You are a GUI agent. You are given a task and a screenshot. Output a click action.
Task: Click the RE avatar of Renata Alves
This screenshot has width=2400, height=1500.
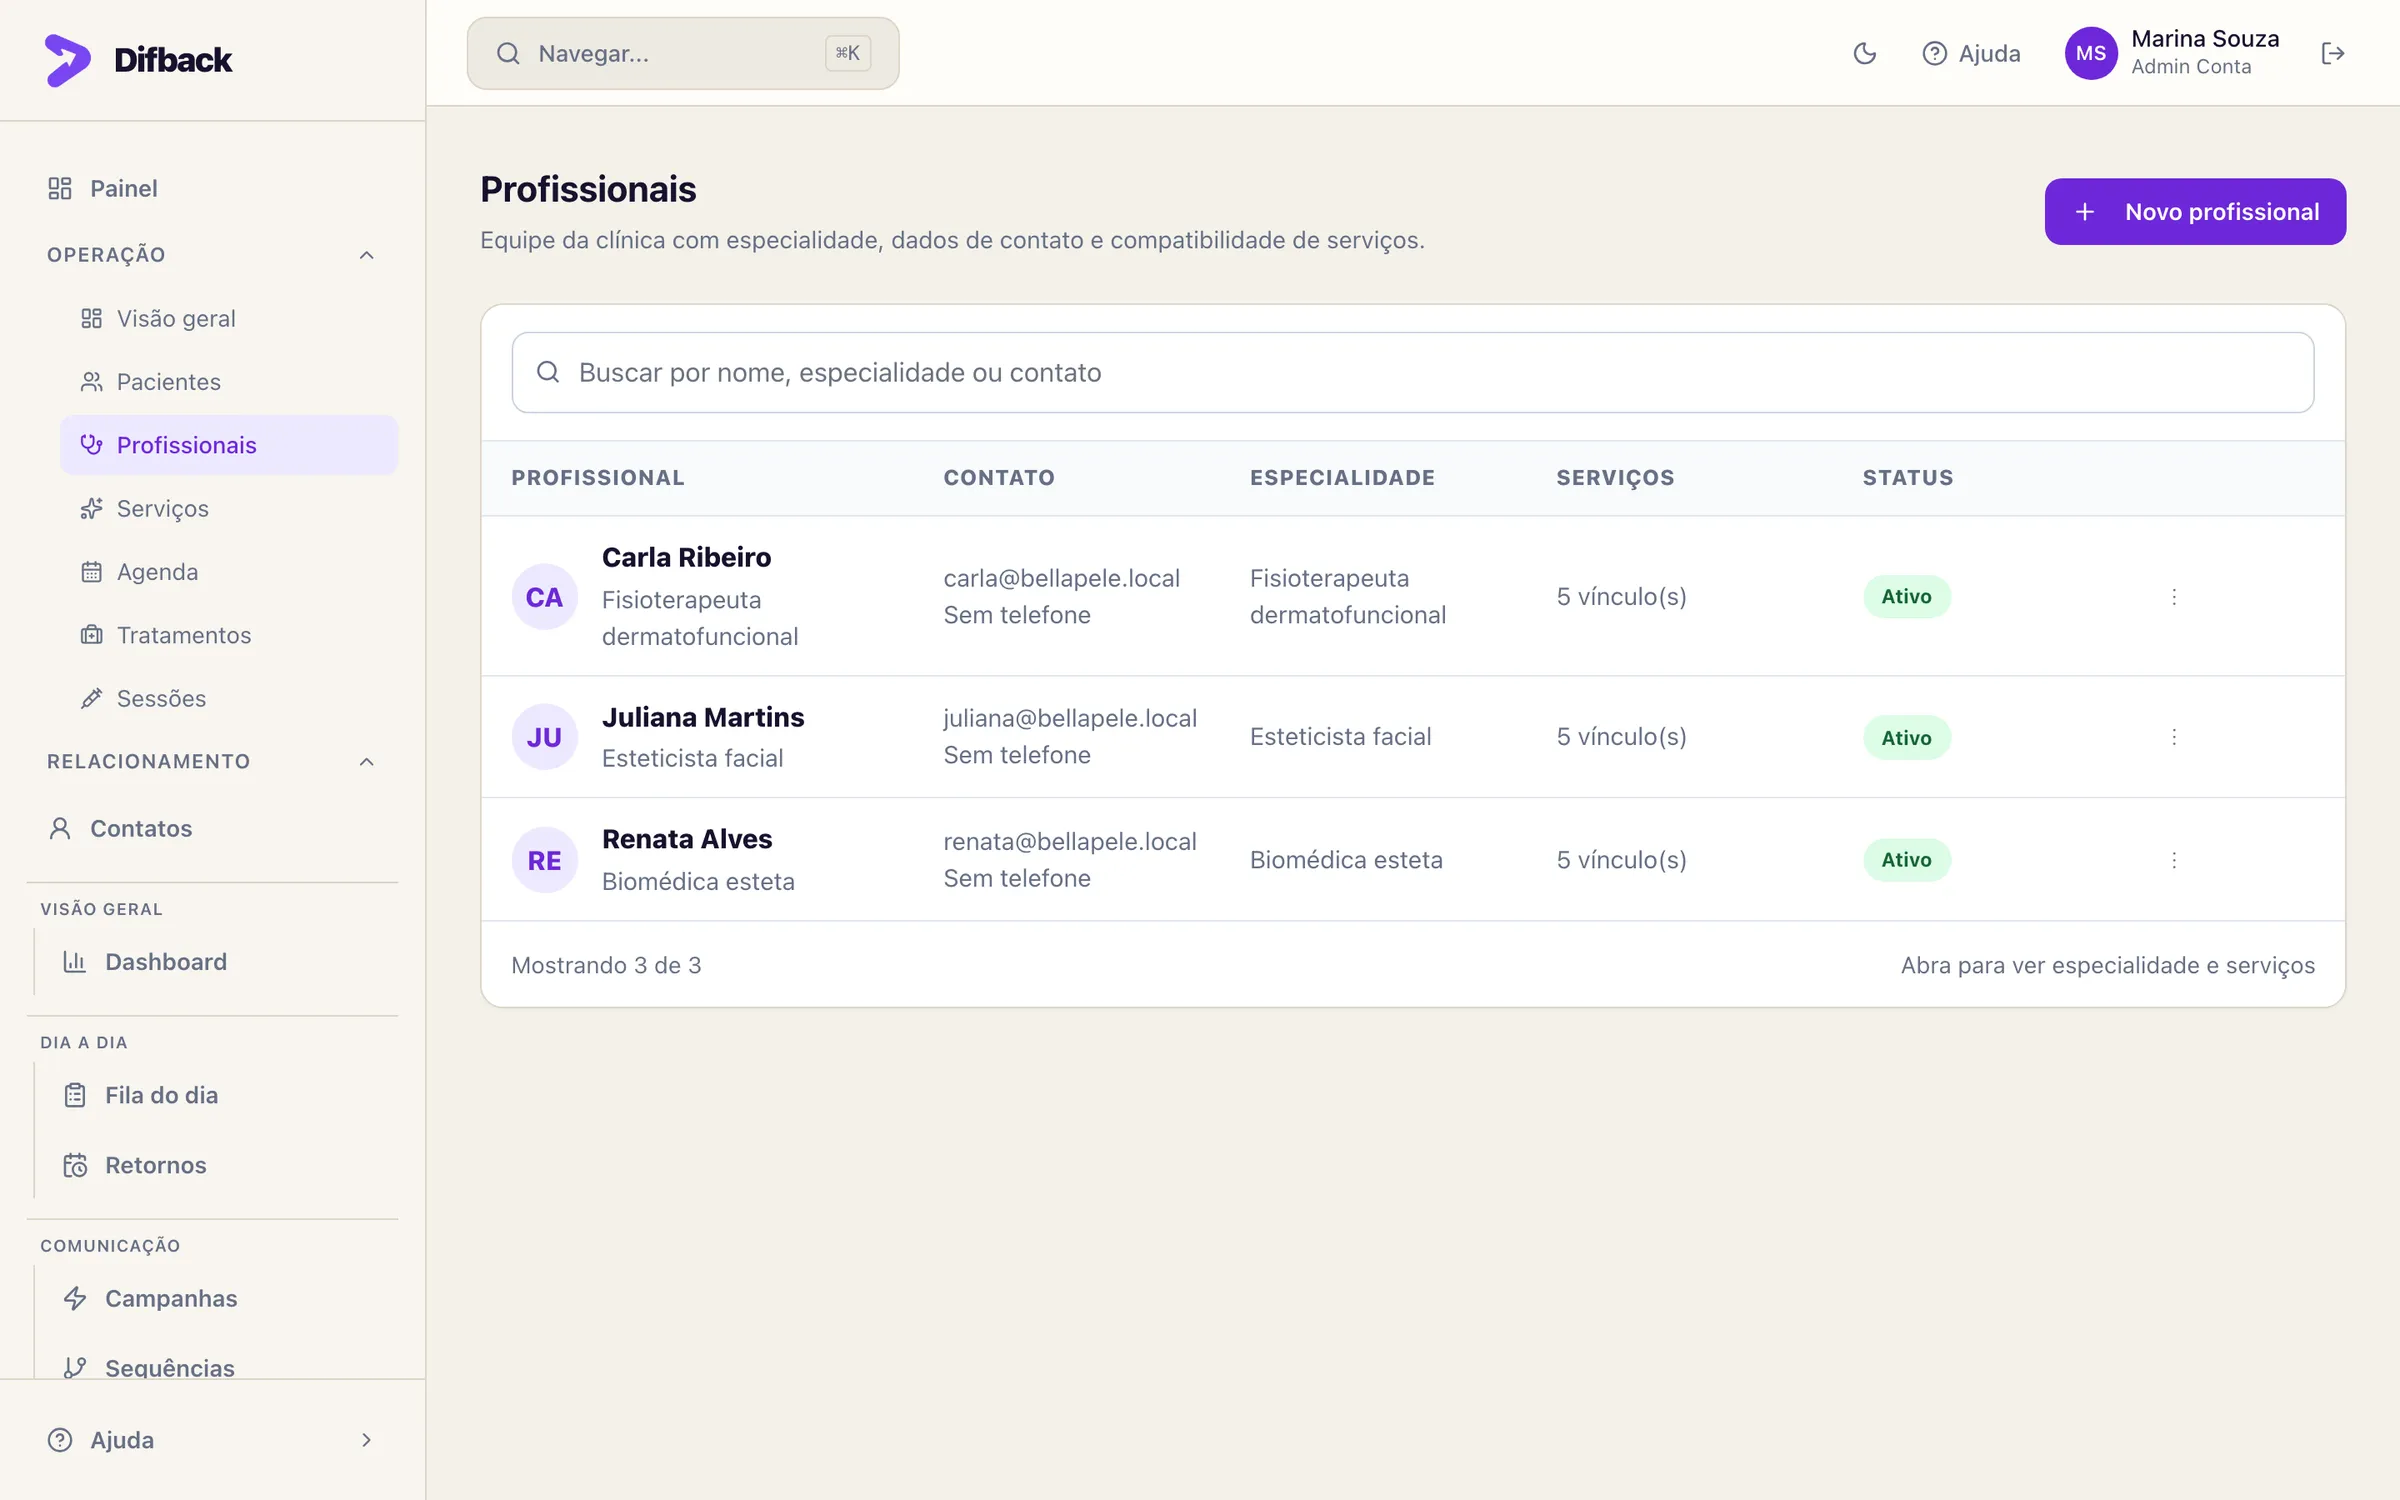pyautogui.click(x=545, y=860)
